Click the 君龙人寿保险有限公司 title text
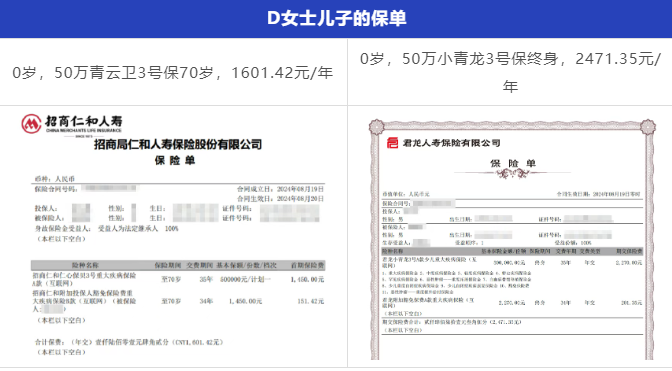The height and width of the screenshot is (371, 672). pos(451,143)
